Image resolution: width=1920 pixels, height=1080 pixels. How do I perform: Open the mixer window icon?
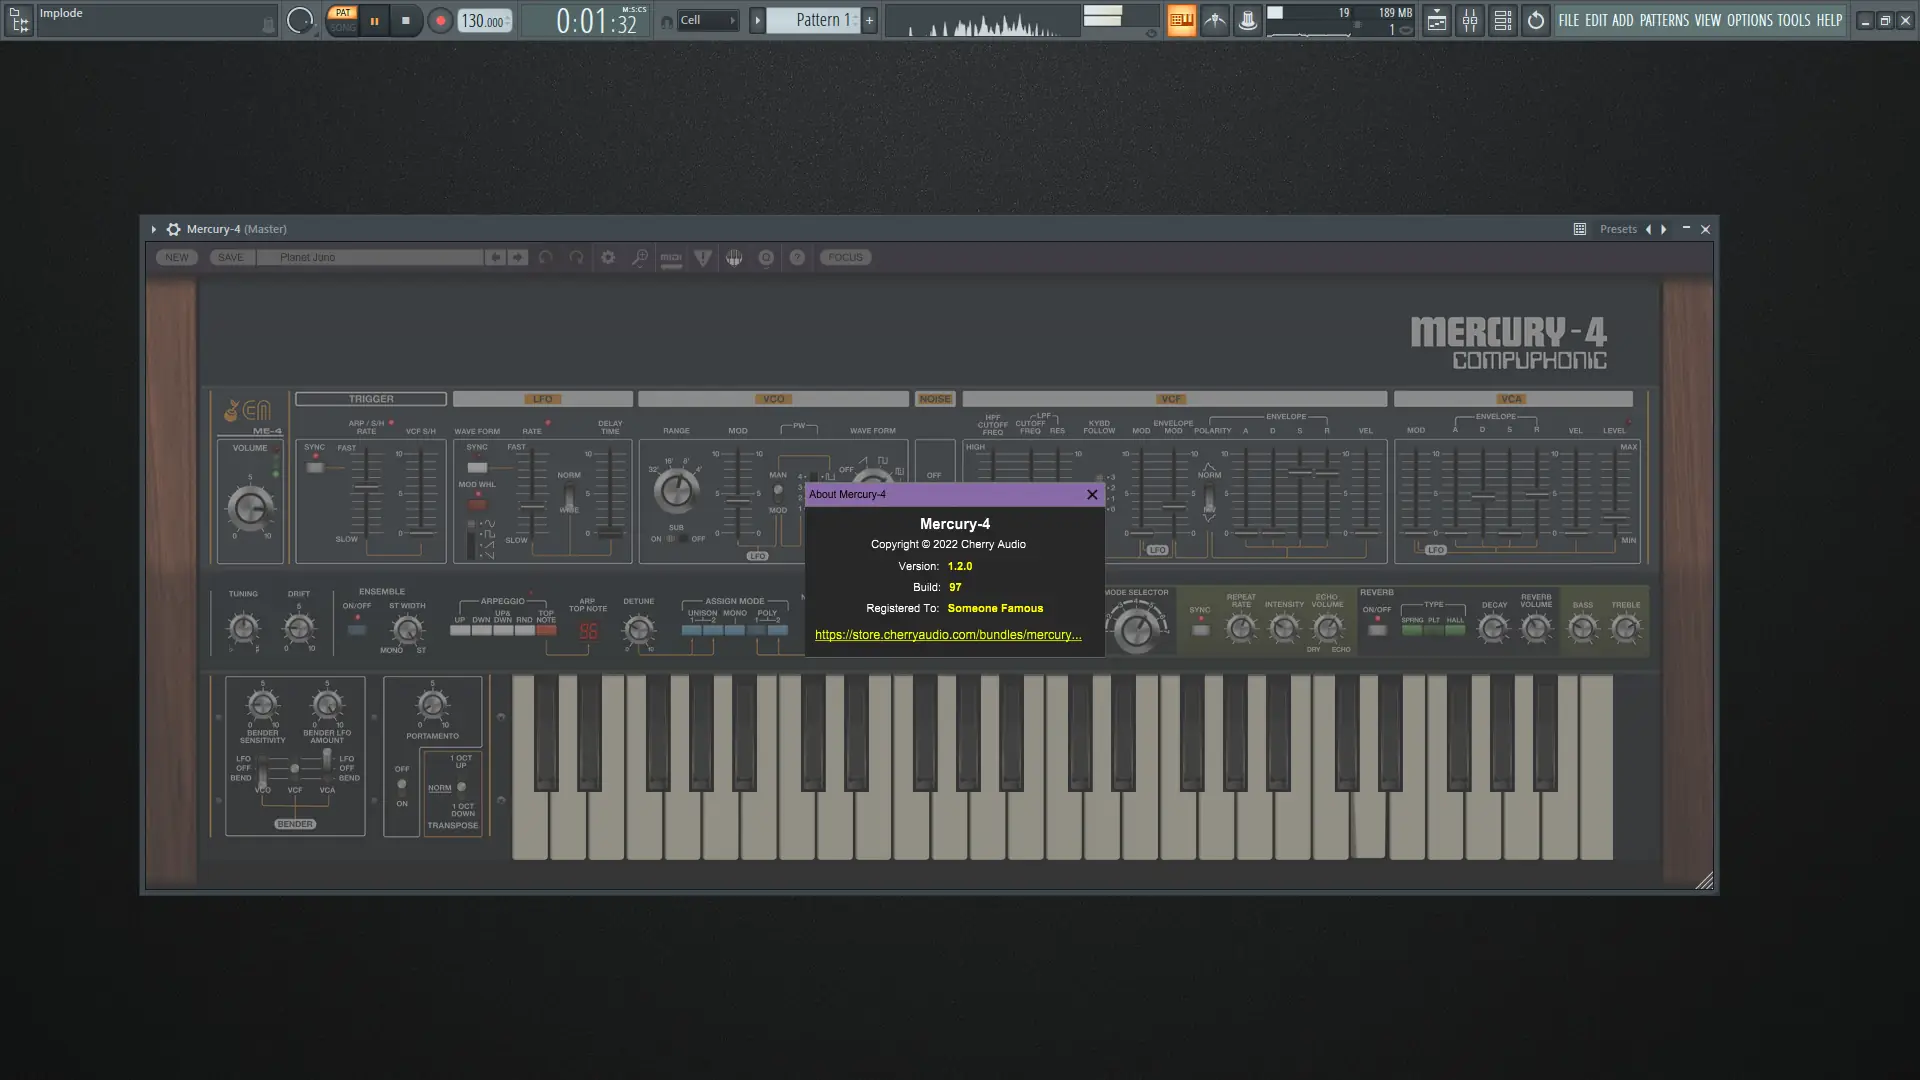point(1469,20)
